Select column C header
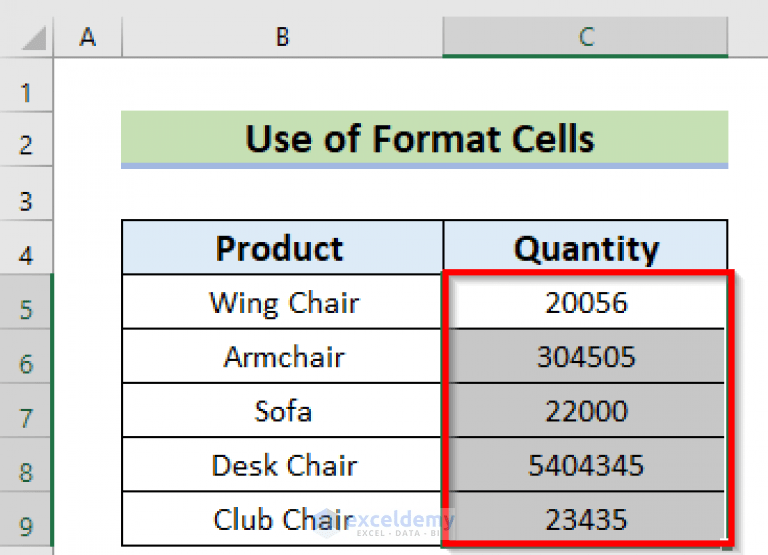768x555 pixels. tap(585, 37)
